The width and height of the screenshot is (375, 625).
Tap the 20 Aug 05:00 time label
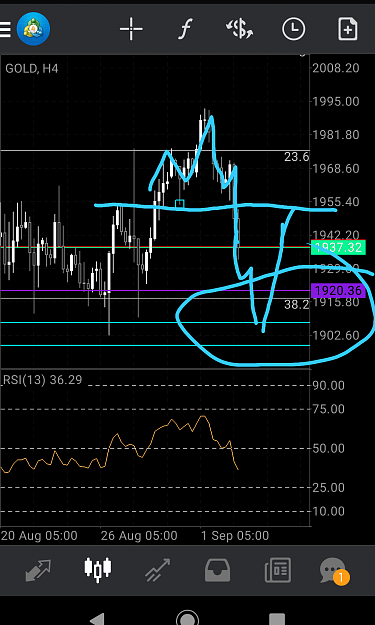tap(39, 535)
